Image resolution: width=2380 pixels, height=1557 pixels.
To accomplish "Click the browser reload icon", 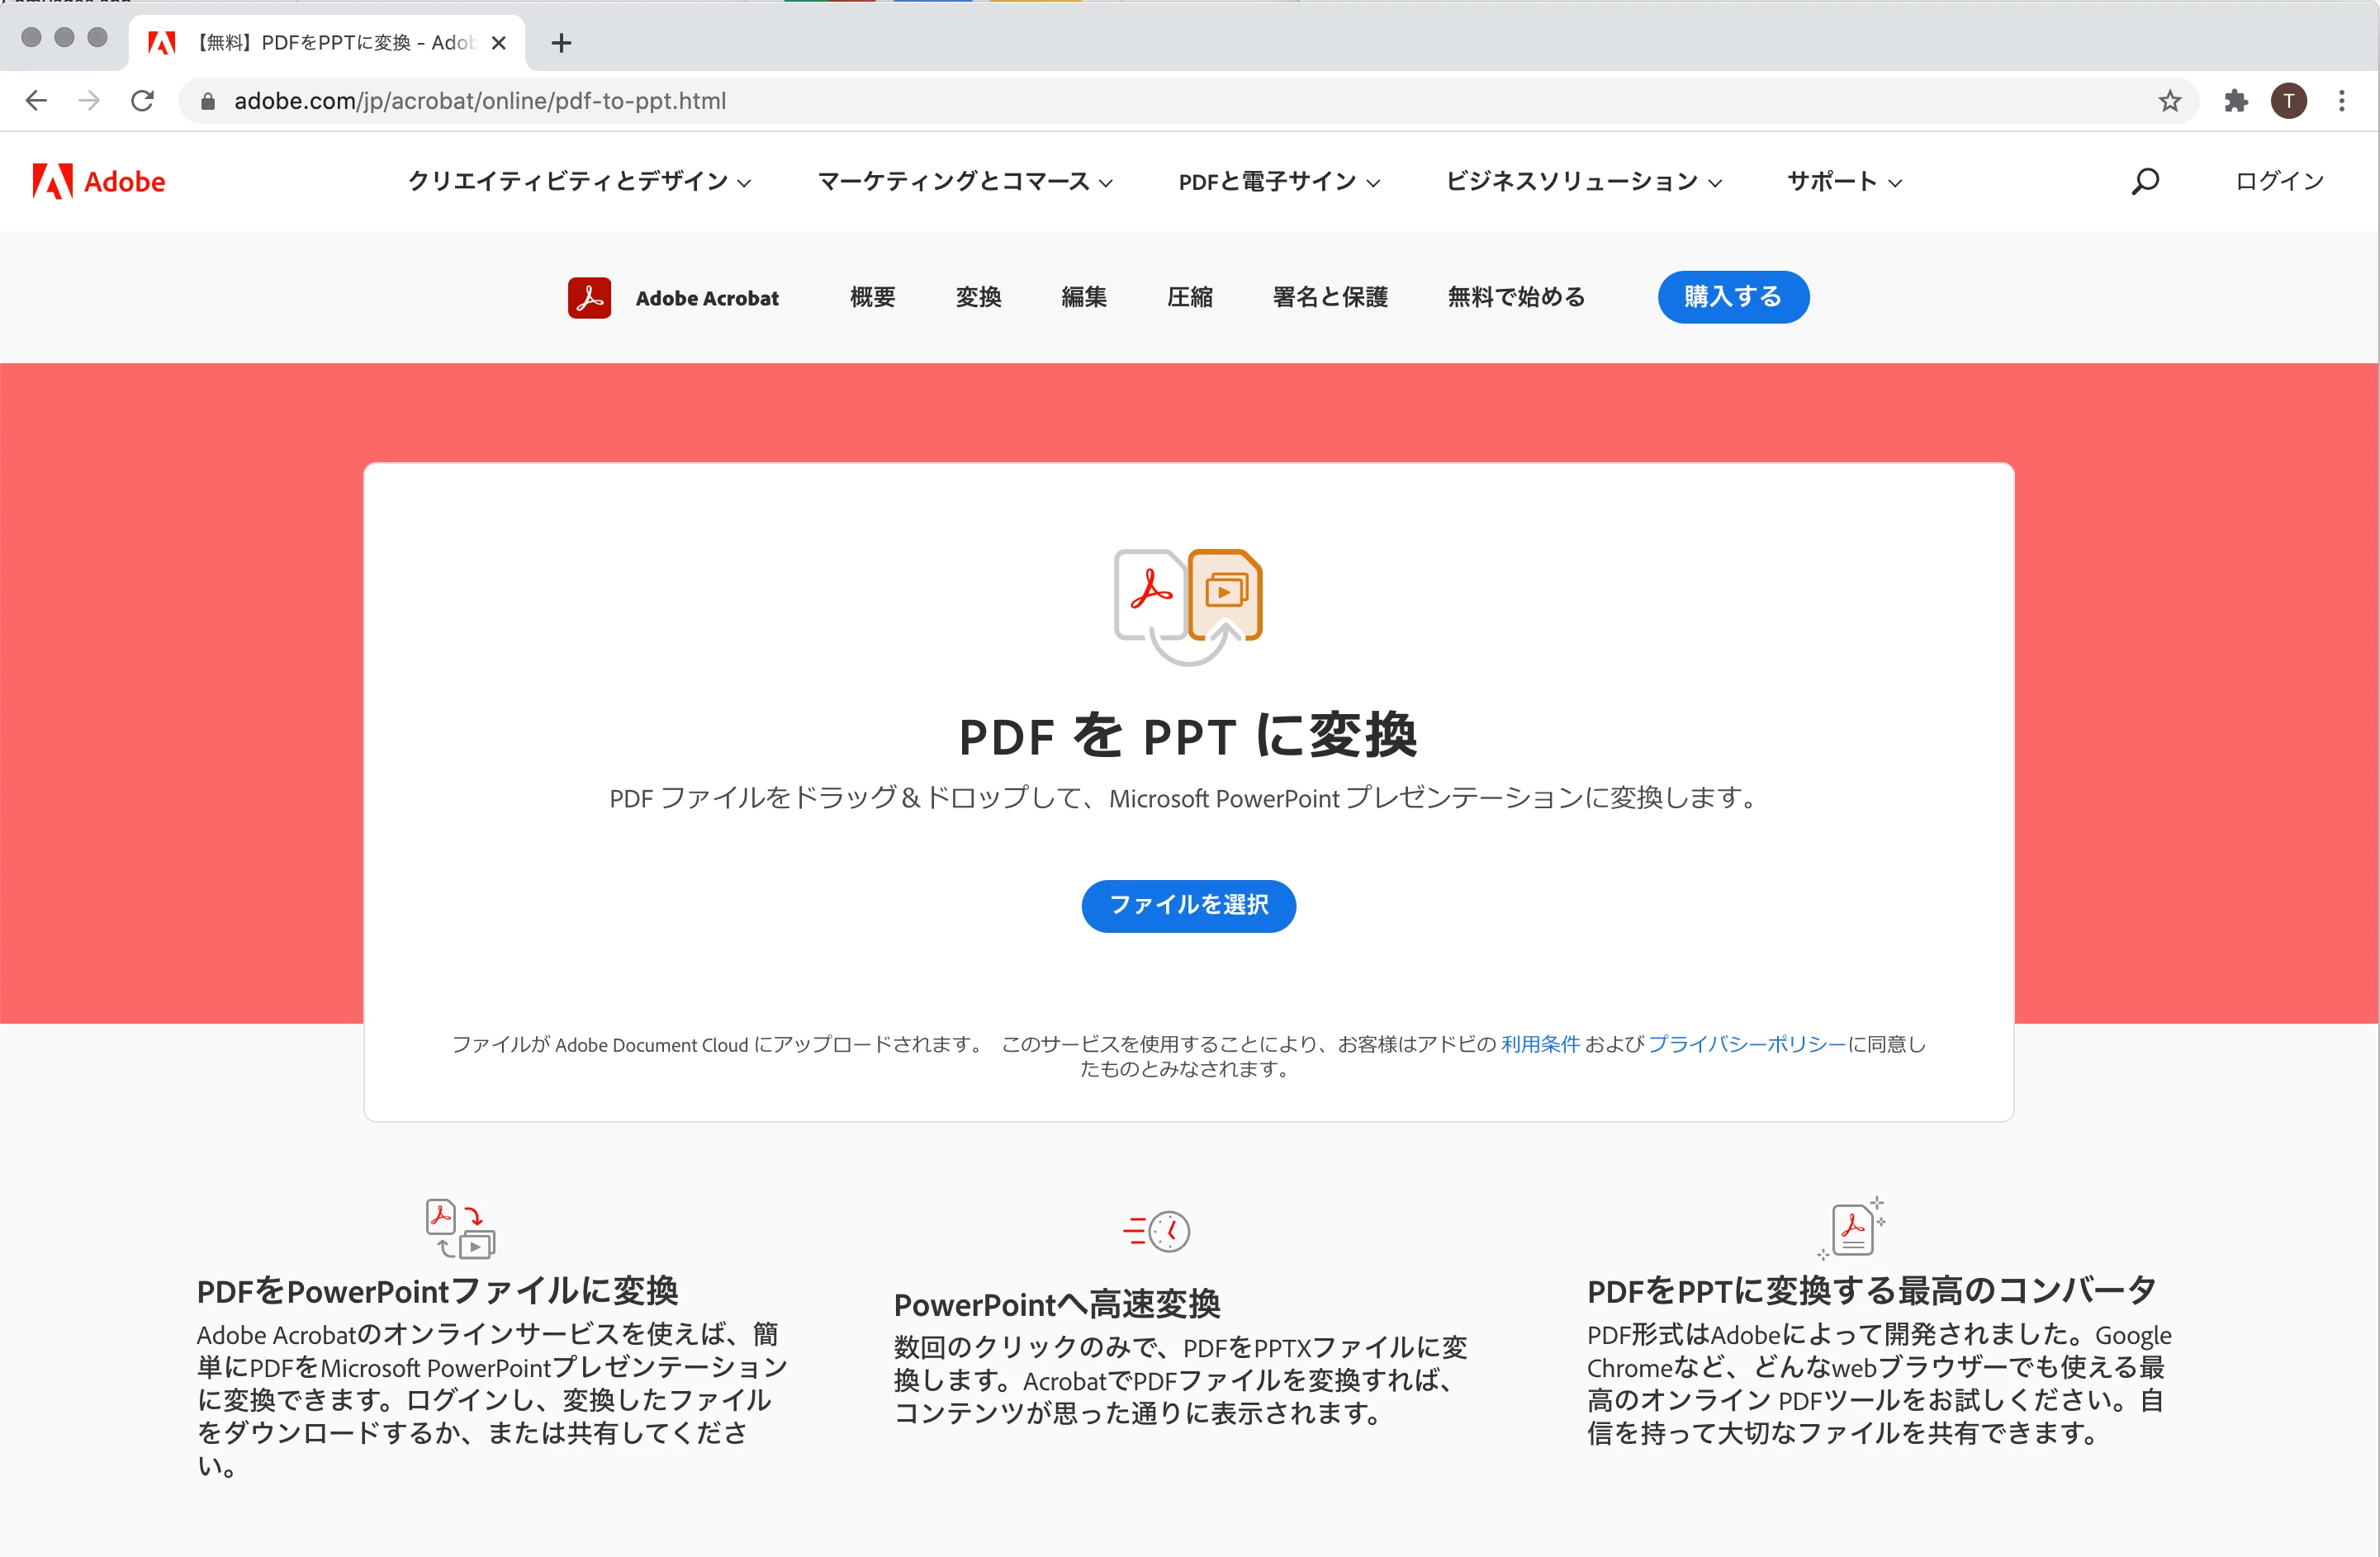I will coord(143,101).
